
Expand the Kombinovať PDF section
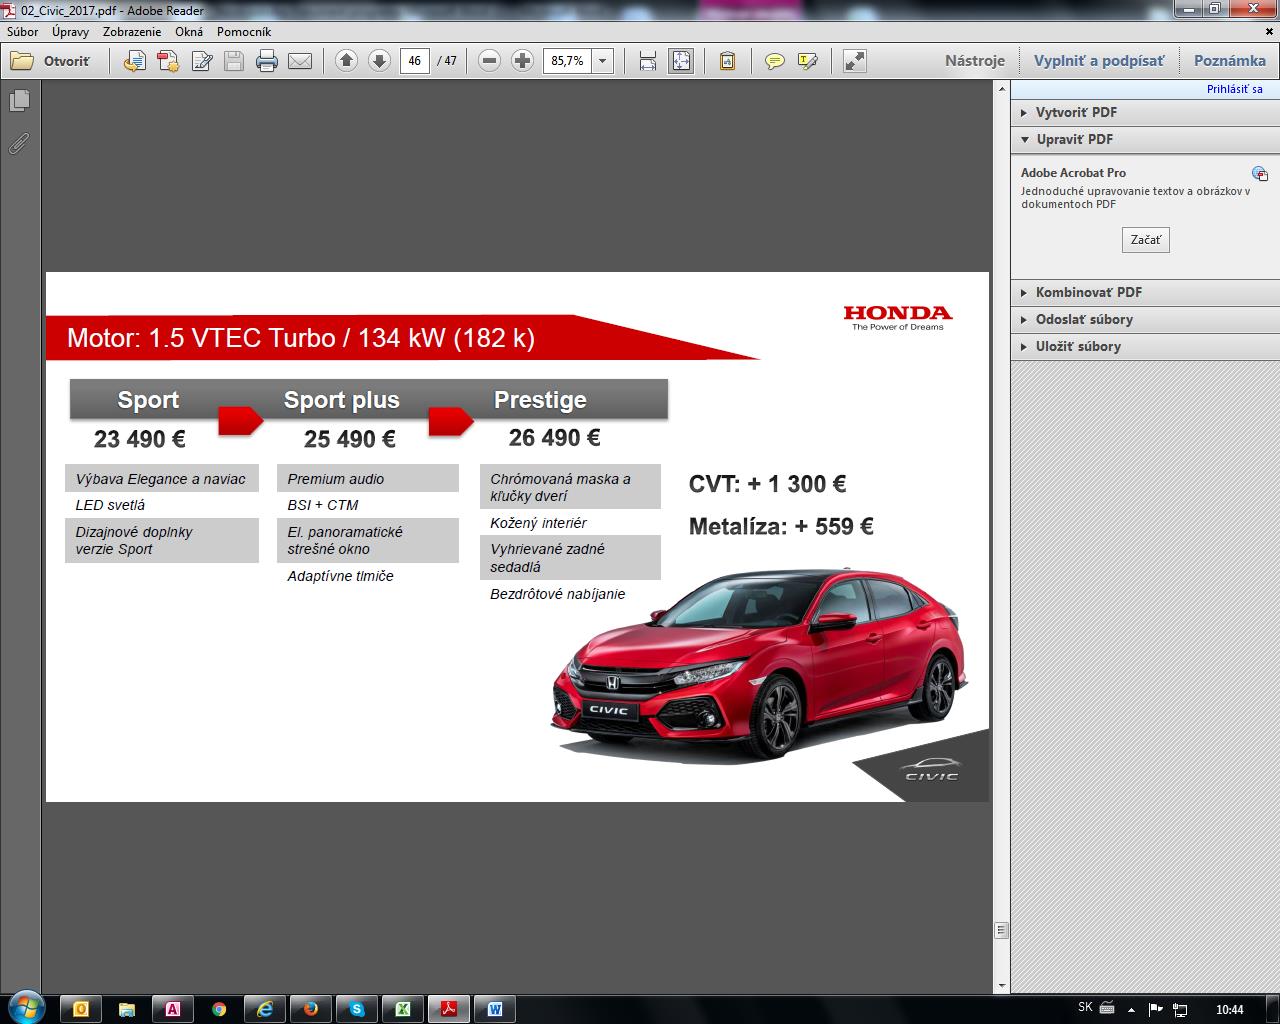(x=1088, y=292)
